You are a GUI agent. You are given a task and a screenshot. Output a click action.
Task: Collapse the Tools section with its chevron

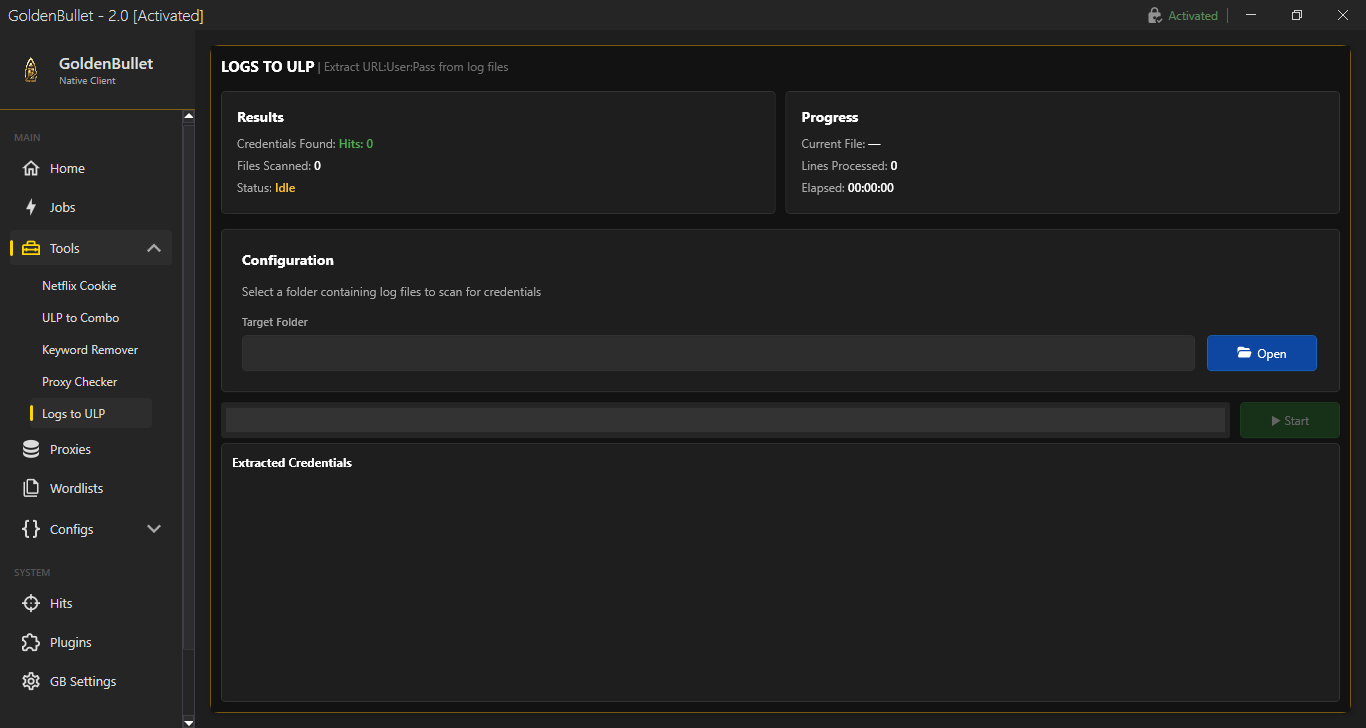154,248
